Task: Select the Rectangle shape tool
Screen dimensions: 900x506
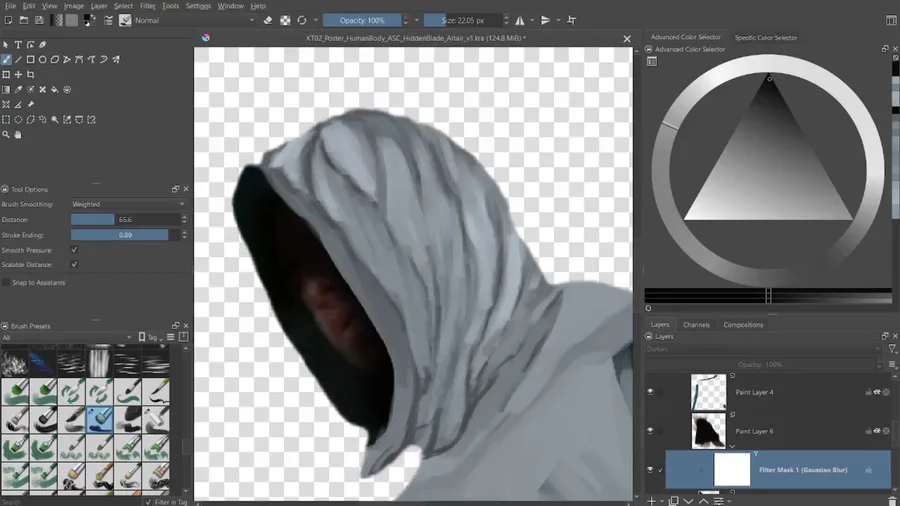Action: point(30,59)
